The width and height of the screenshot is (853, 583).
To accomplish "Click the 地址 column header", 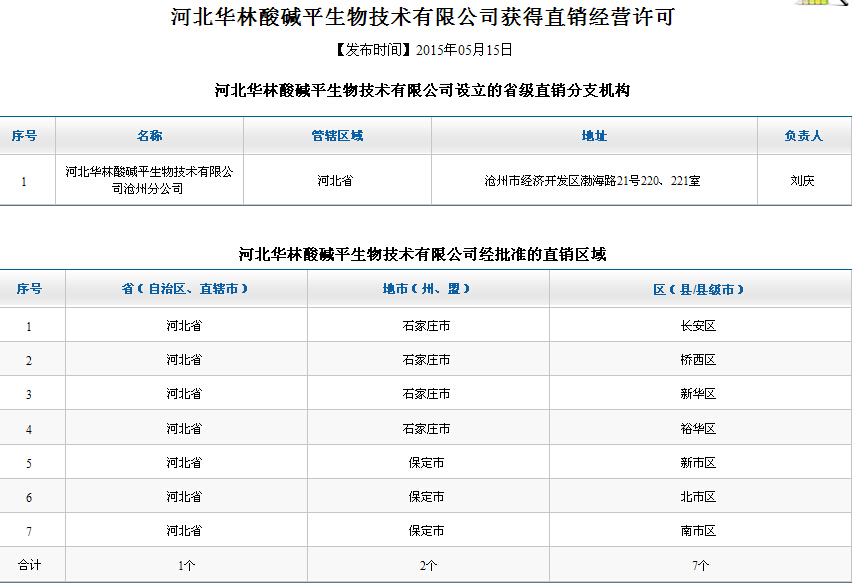I will 594,135.
